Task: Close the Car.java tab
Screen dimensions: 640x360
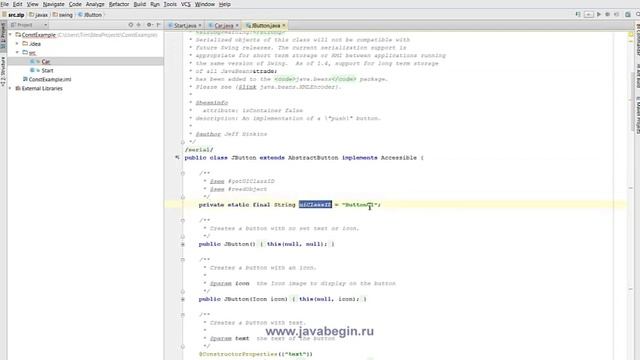Action: pyautogui.click(x=237, y=25)
